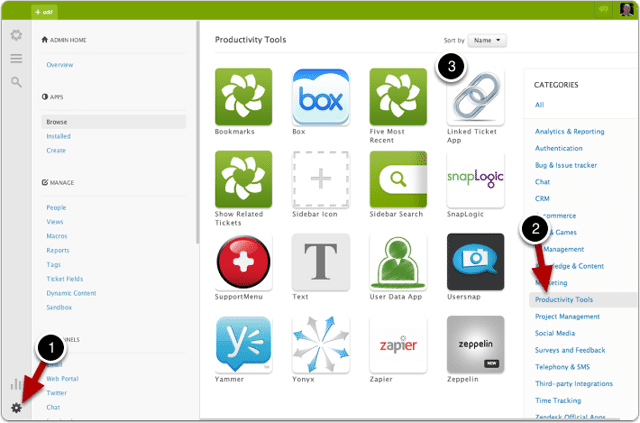640x423 pixels.
Task: Filter by Time Tracking category
Action: coord(558,401)
